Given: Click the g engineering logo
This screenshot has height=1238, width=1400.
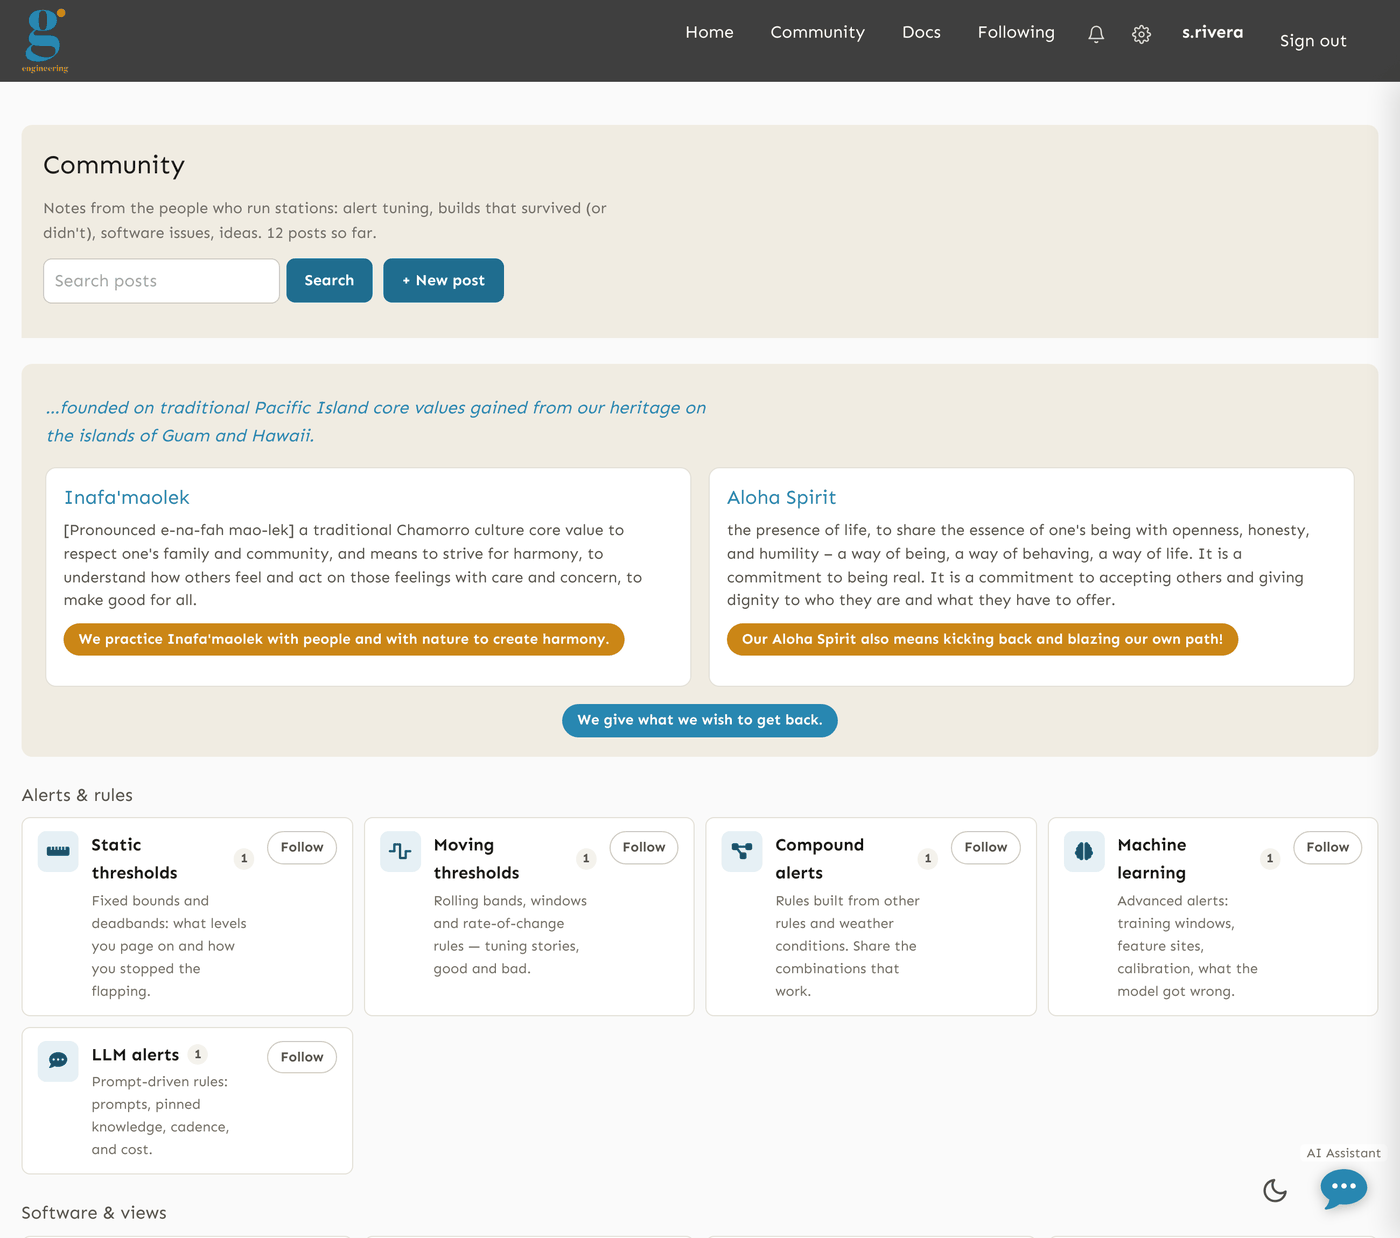Looking at the screenshot, I should pyautogui.click(x=46, y=40).
